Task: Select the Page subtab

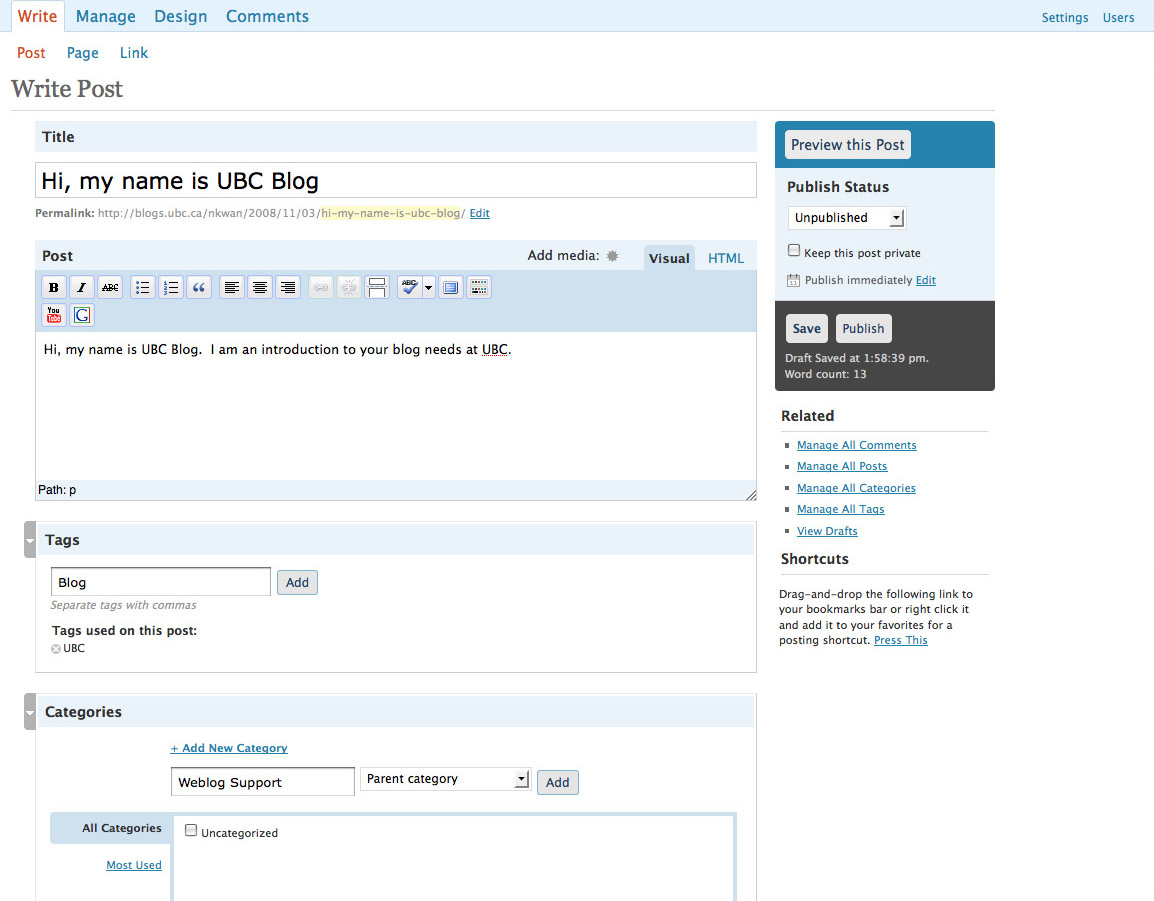Action: [x=82, y=53]
